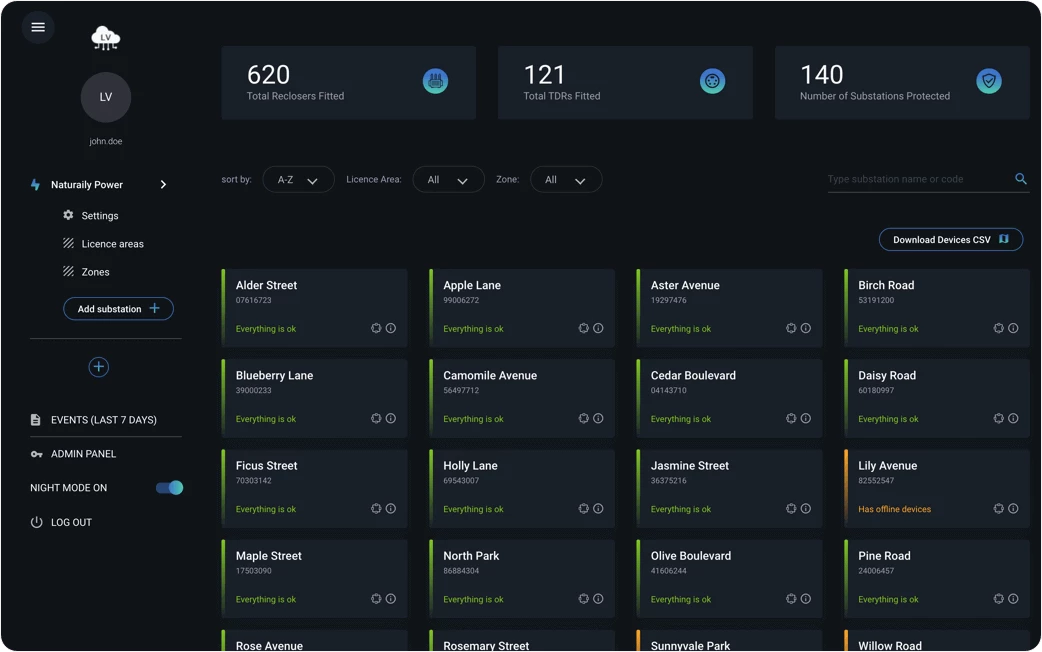This screenshot has width=1042, height=652.
Task: Click the Total TDRs Fitted stat card
Action: [x=625, y=82]
